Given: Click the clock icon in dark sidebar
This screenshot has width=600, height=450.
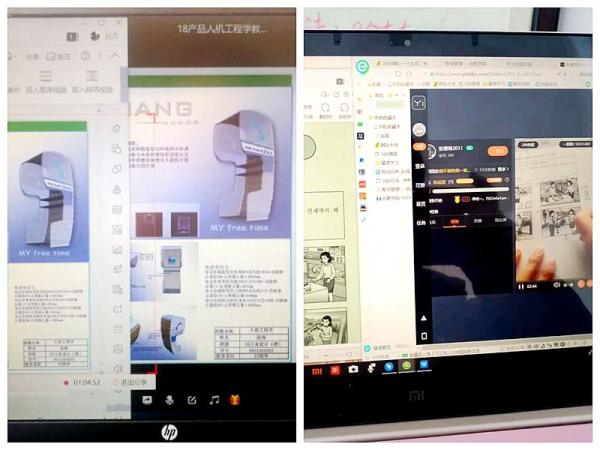Looking at the screenshot, I should click(x=419, y=103).
